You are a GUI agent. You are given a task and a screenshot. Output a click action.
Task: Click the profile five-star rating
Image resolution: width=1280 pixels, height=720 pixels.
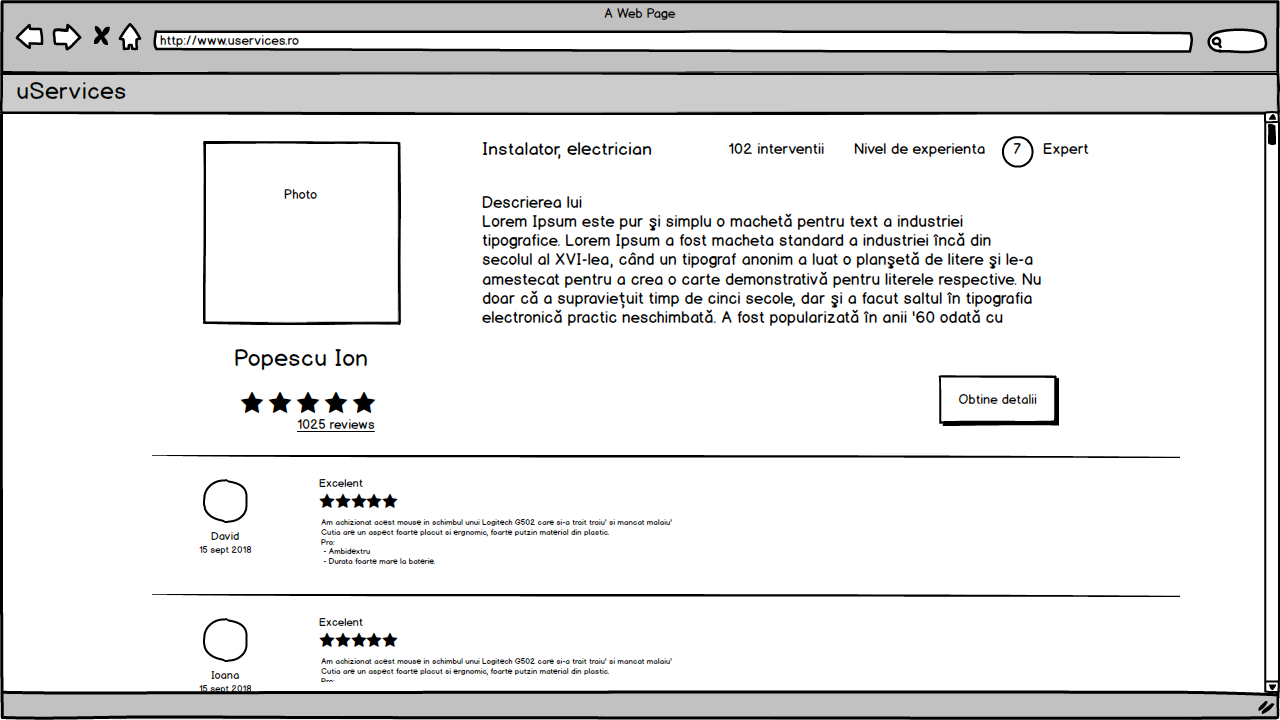click(x=308, y=403)
